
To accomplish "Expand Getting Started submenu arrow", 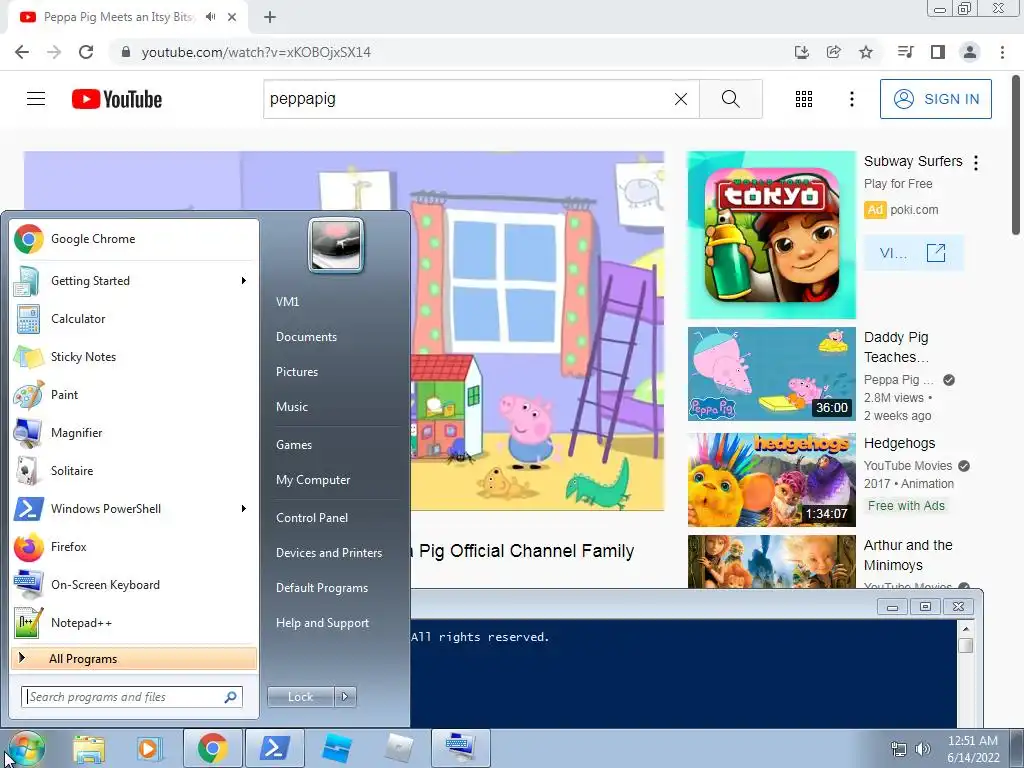I will click(x=244, y=281).
